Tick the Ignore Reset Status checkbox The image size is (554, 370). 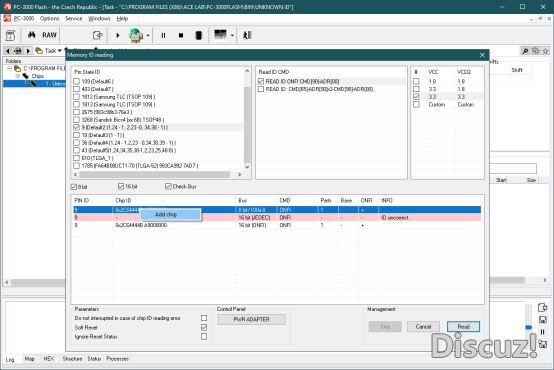204,337
